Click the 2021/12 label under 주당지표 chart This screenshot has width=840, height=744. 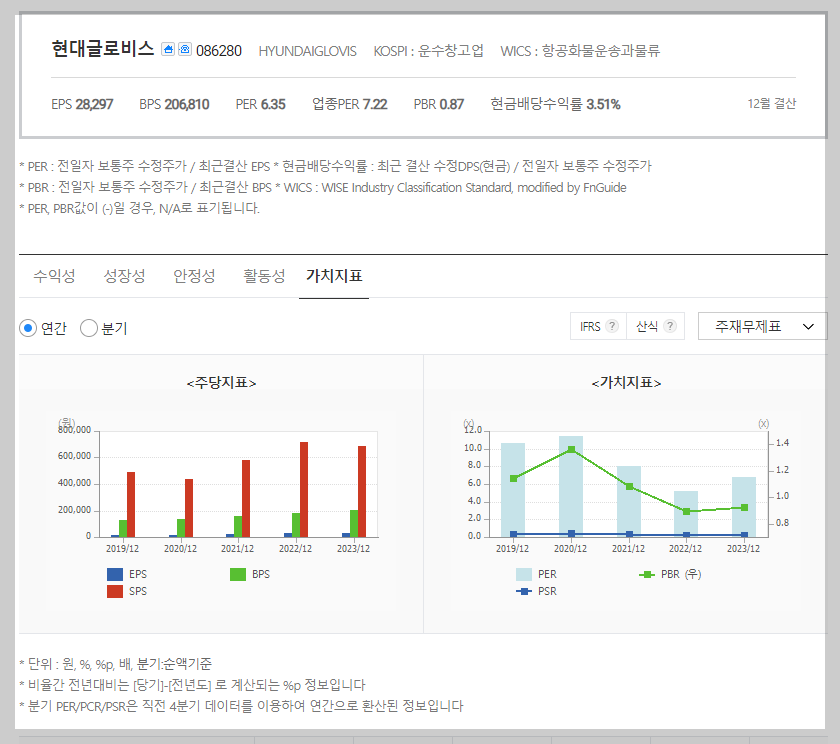pos(237,548)
